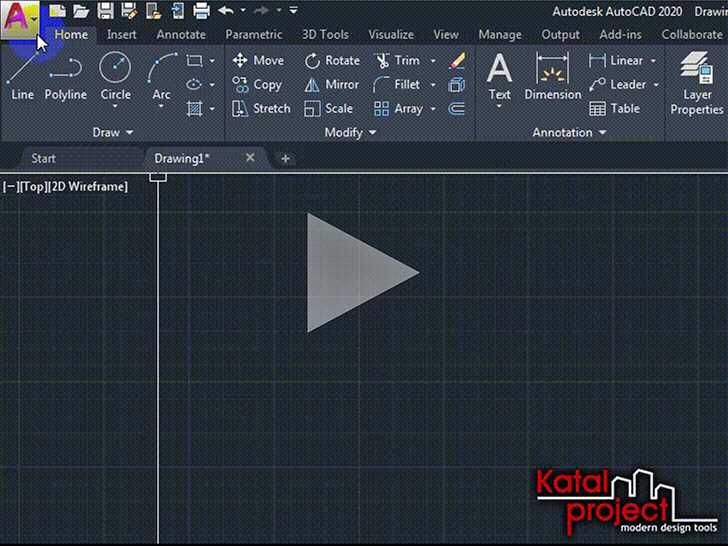Insert Text with the large A icon
Viewport: 728px width, 546px height.
pyautogui.click(x=500, y=75)
